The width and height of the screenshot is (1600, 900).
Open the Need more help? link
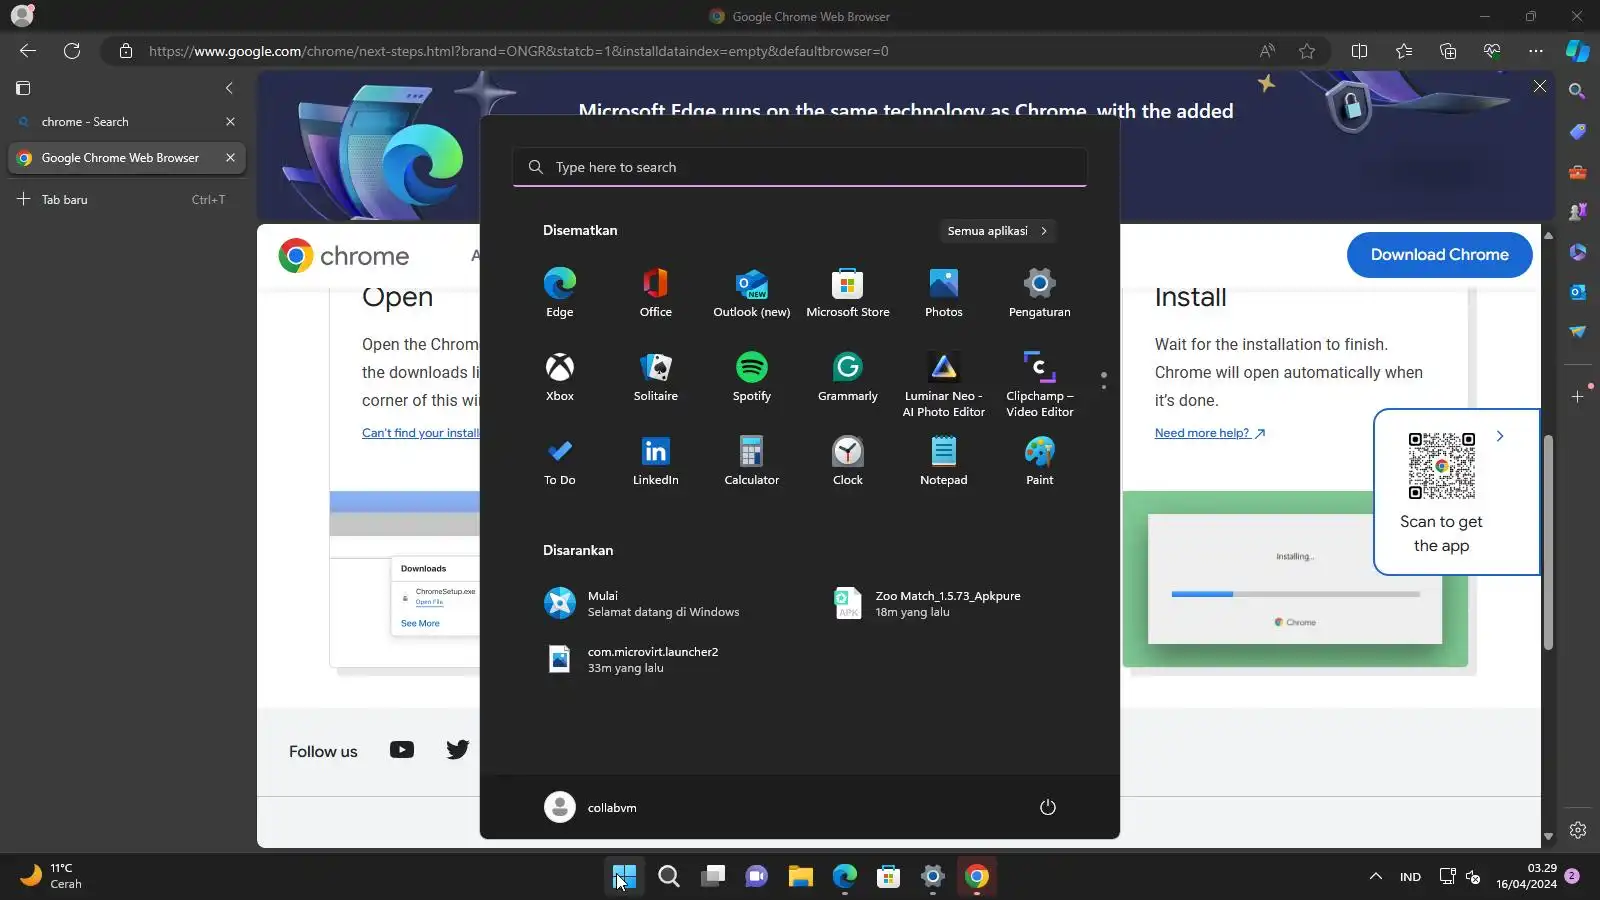tap(1210, 433)
